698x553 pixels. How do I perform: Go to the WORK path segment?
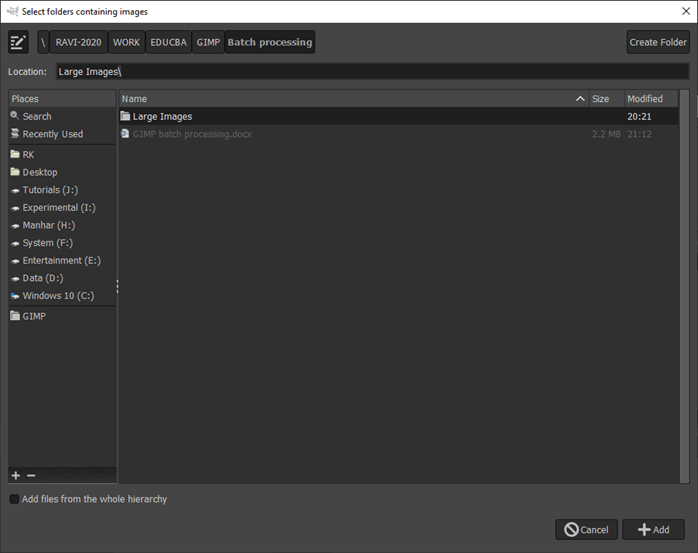pos(126,42)
